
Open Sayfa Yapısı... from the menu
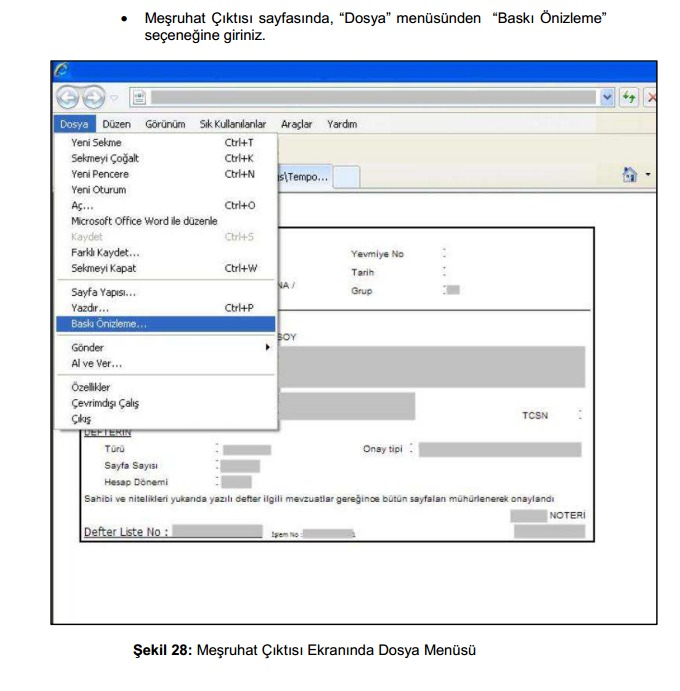[x=166, y=292]
